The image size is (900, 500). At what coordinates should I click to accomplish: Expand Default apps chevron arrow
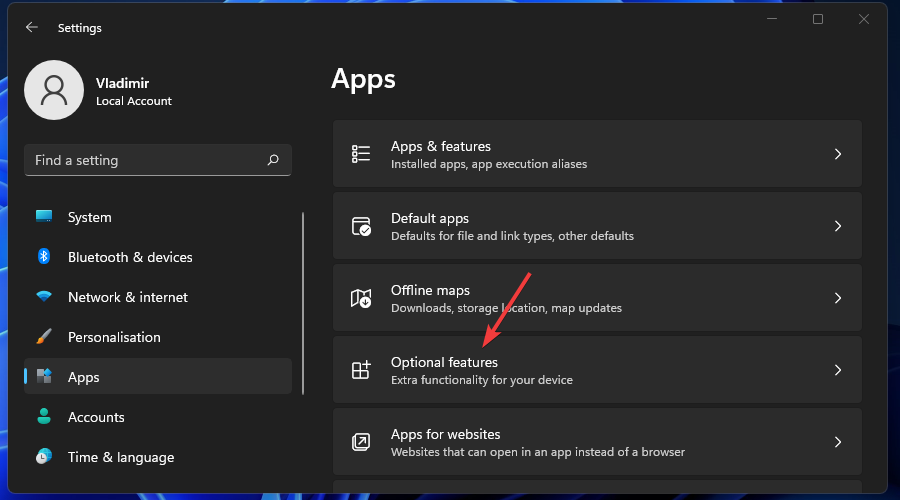[838, 226]
